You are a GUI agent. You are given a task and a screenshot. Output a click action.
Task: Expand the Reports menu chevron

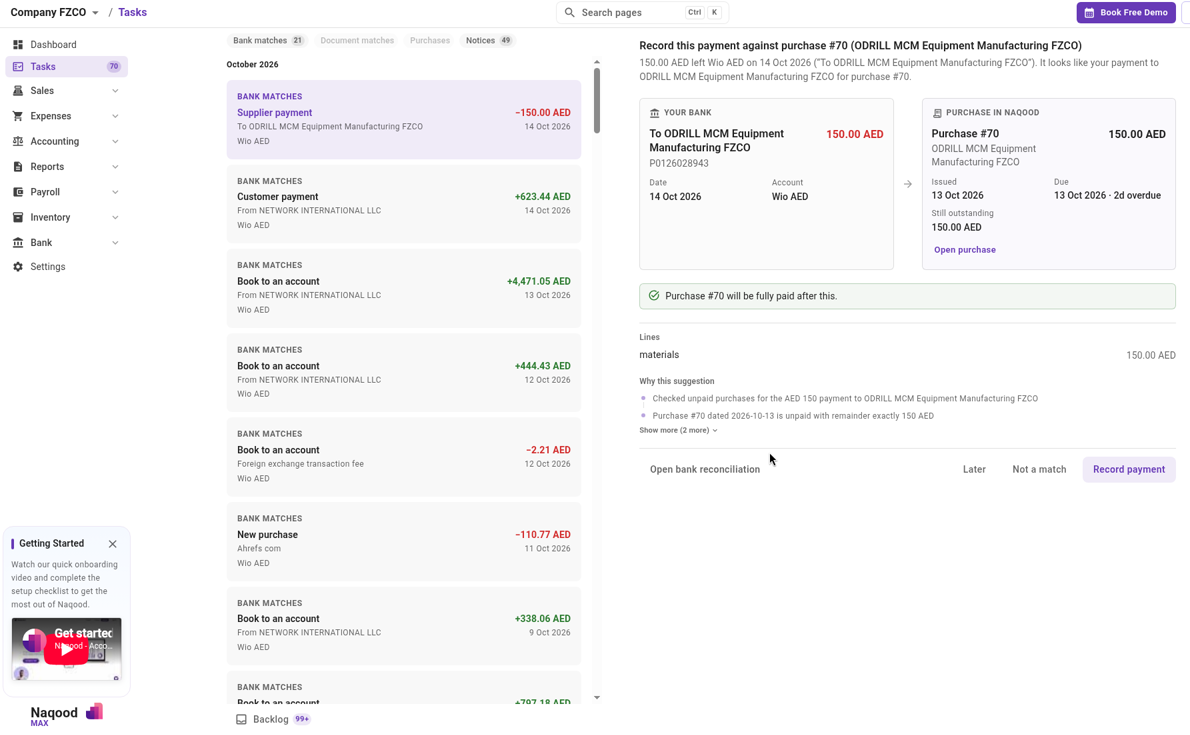tap(115, 167)
